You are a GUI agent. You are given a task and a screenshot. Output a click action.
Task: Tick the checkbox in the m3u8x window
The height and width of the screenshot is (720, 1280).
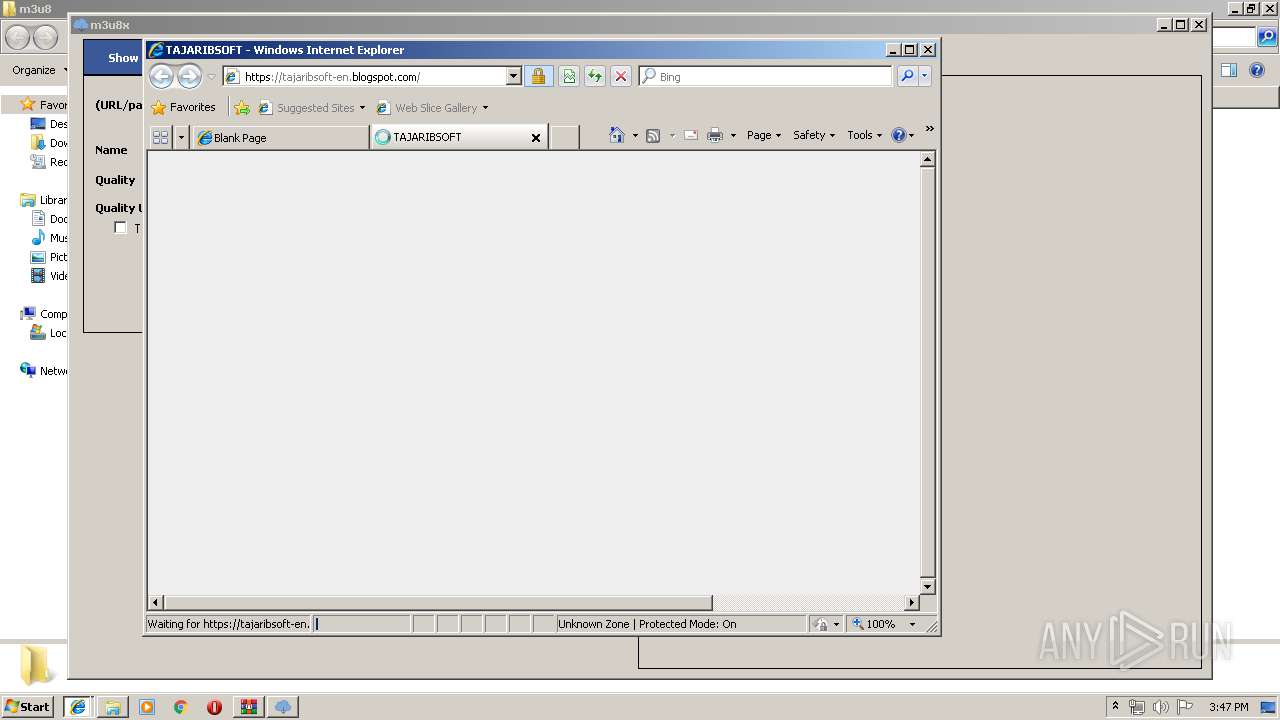click(121, 228)
